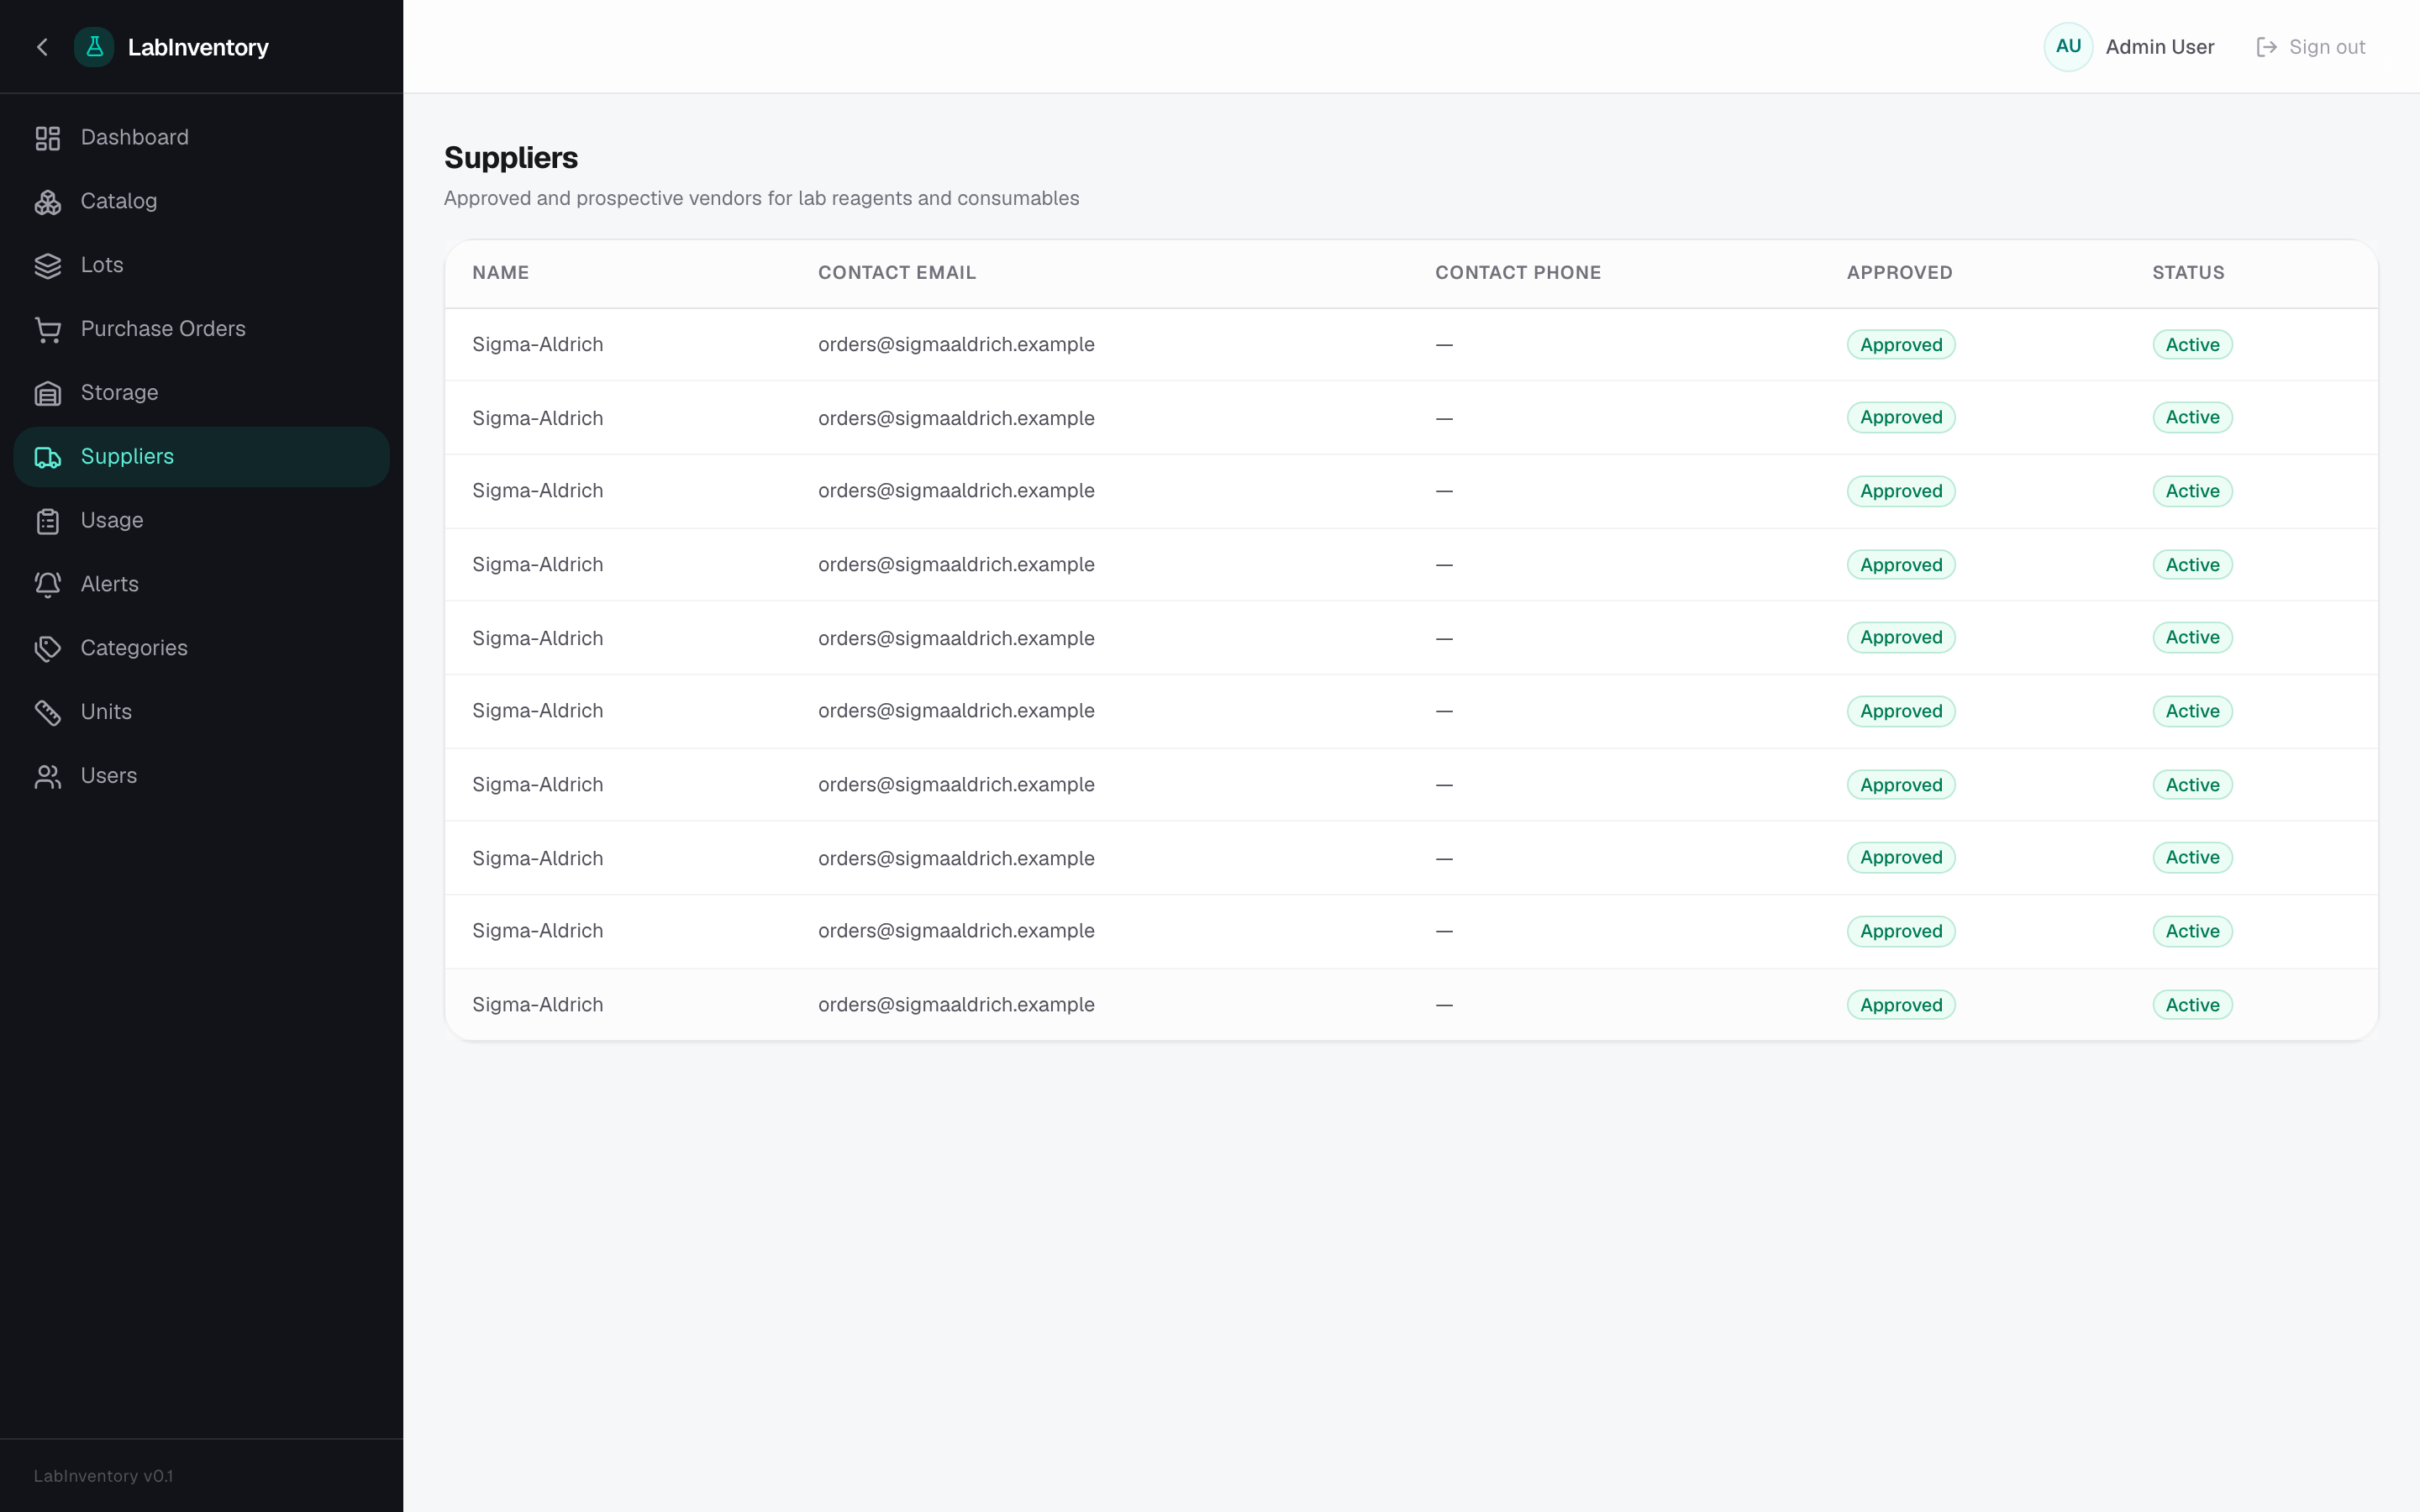2420x1512 pixels.
Task: Click the Purchase Orders cart icon
Action: (x=48, y=330)
